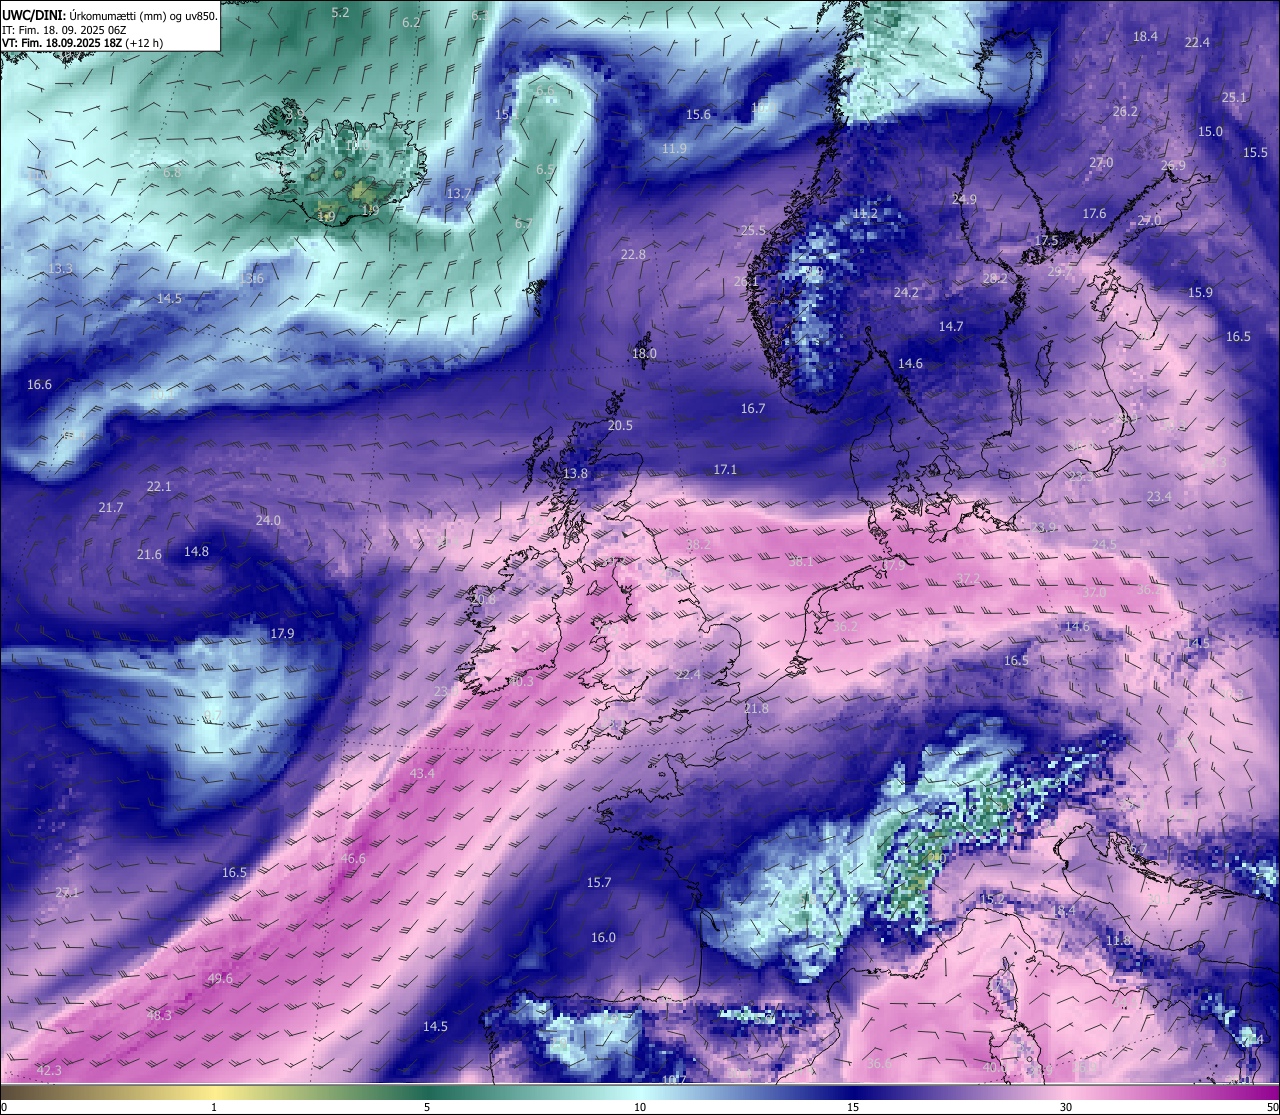The height and width of the screenshot is (1115, 1280).
Task: Click the 1 tick on color scale
Action: [x=214, y=1107]
